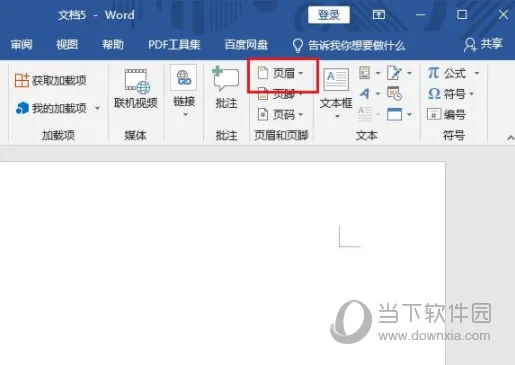
Task: Expand the Equation (公式) dropdown arrow
Action: point(477,73)
